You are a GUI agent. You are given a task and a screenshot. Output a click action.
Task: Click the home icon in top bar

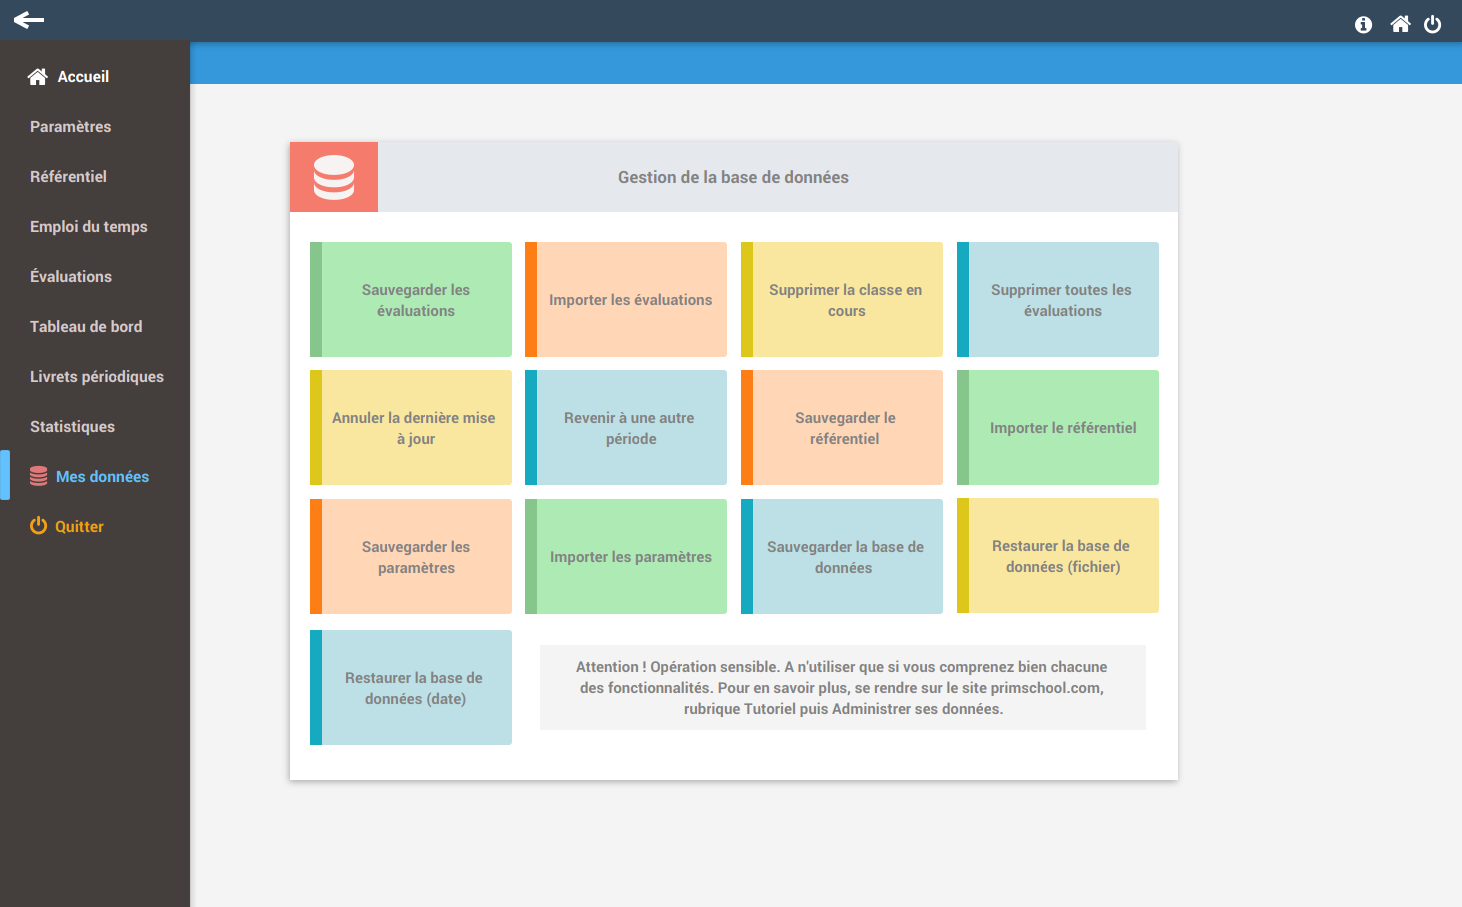1400,24
